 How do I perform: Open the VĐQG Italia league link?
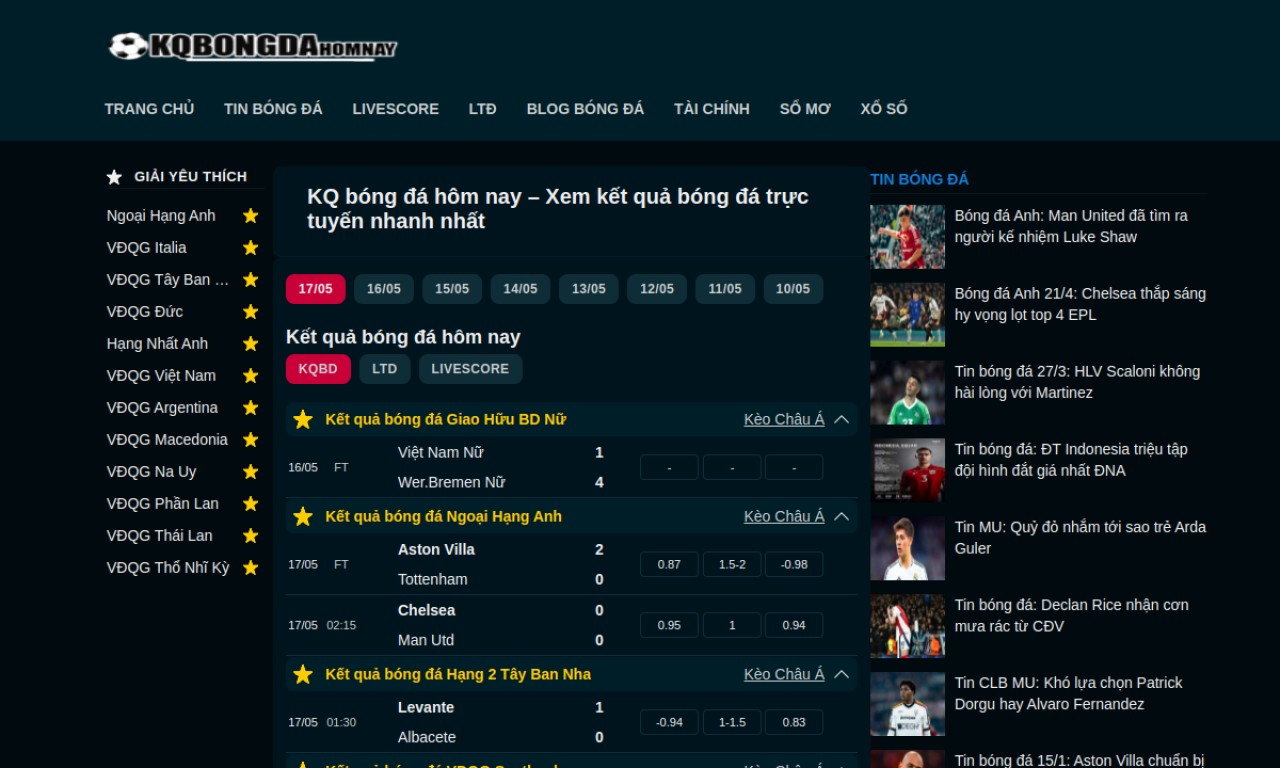147,248
